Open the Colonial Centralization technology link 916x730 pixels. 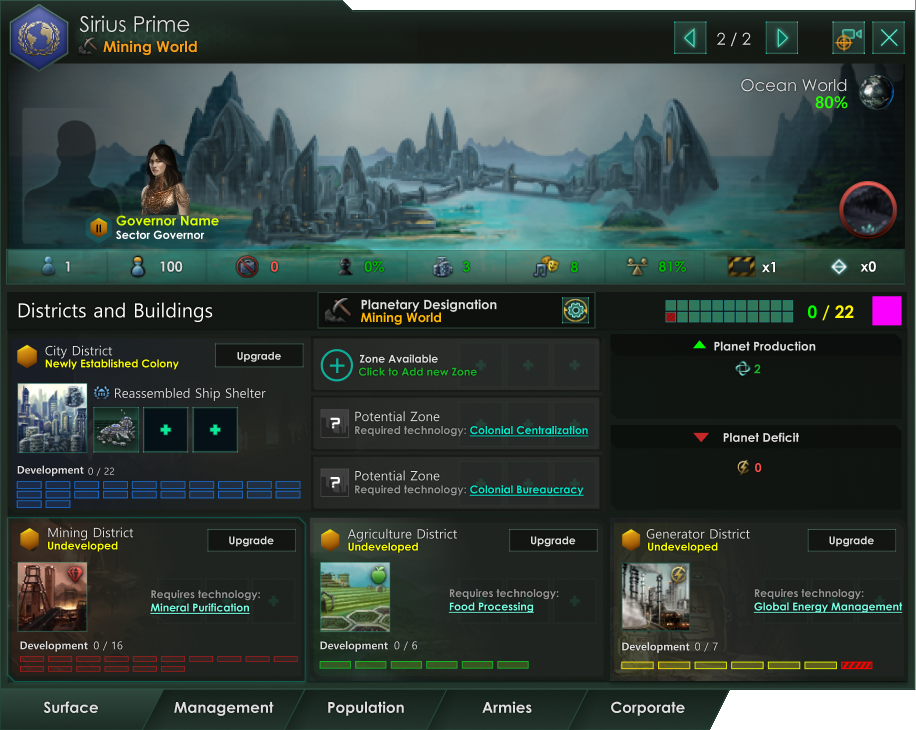(529, 430)
